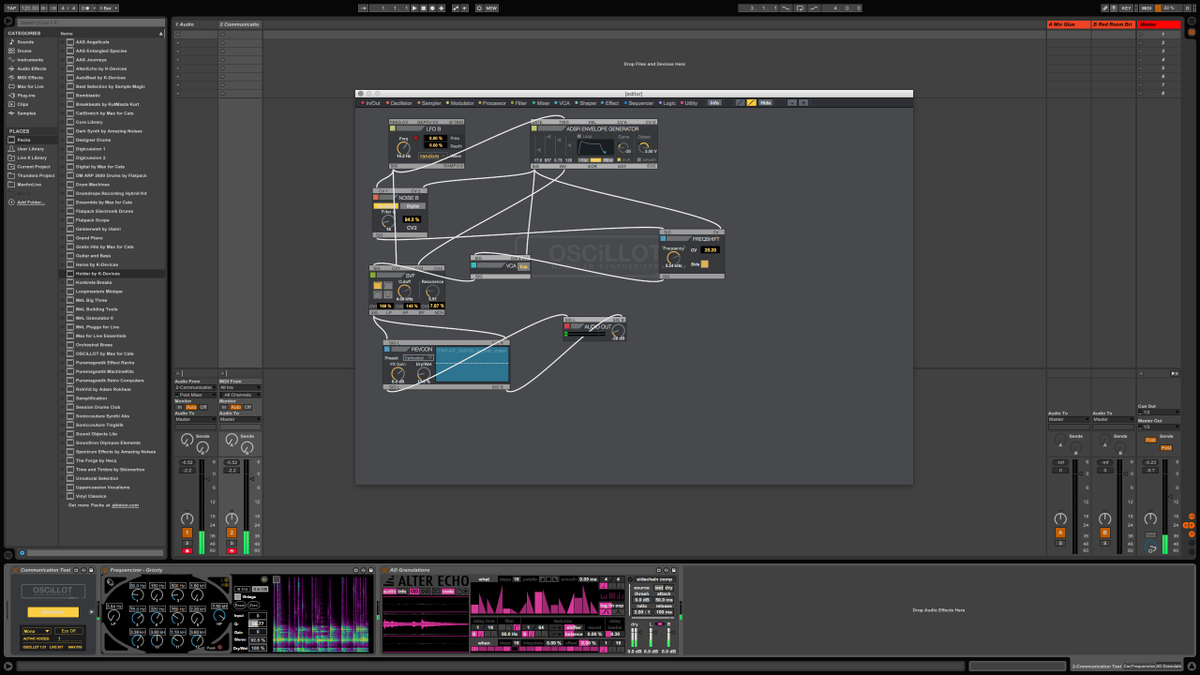The image size is (1200, 675).
Task: Select Sounds in the browser categories
Action: pyautogui.click(x=25, y=42)
